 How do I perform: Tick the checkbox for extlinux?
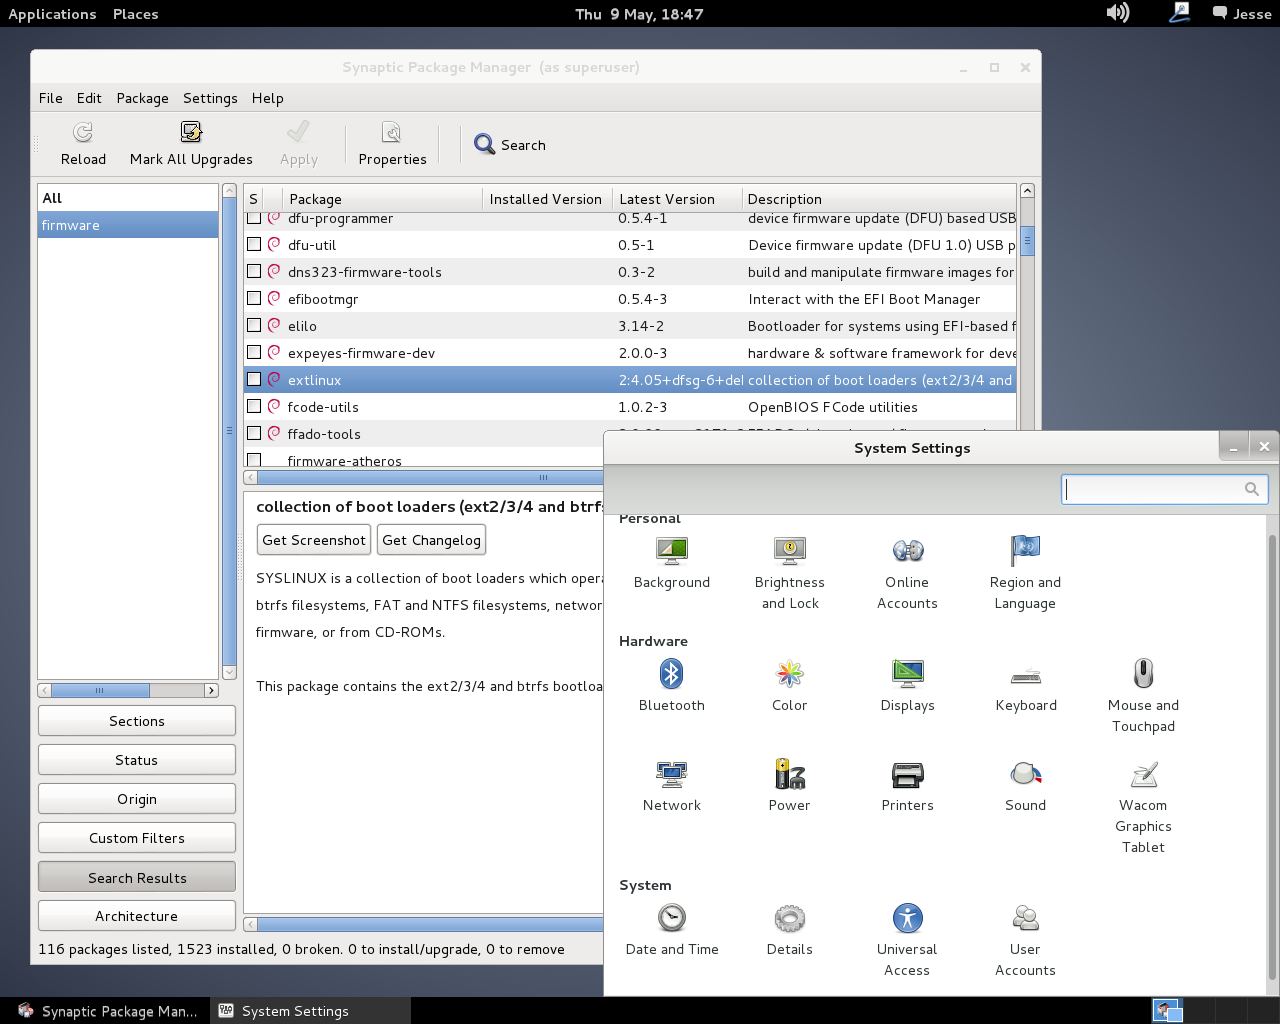coord(254,379)
